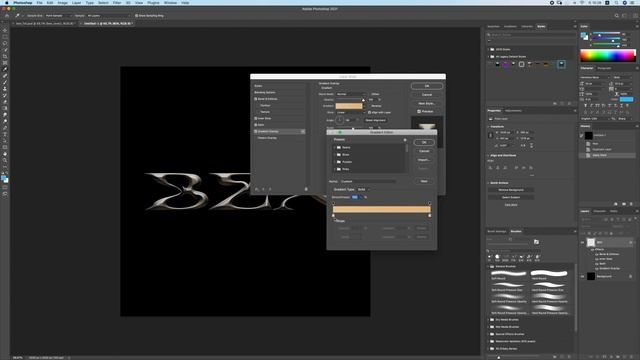Delete state using History panel trash icon

click(x=631, y=204)
